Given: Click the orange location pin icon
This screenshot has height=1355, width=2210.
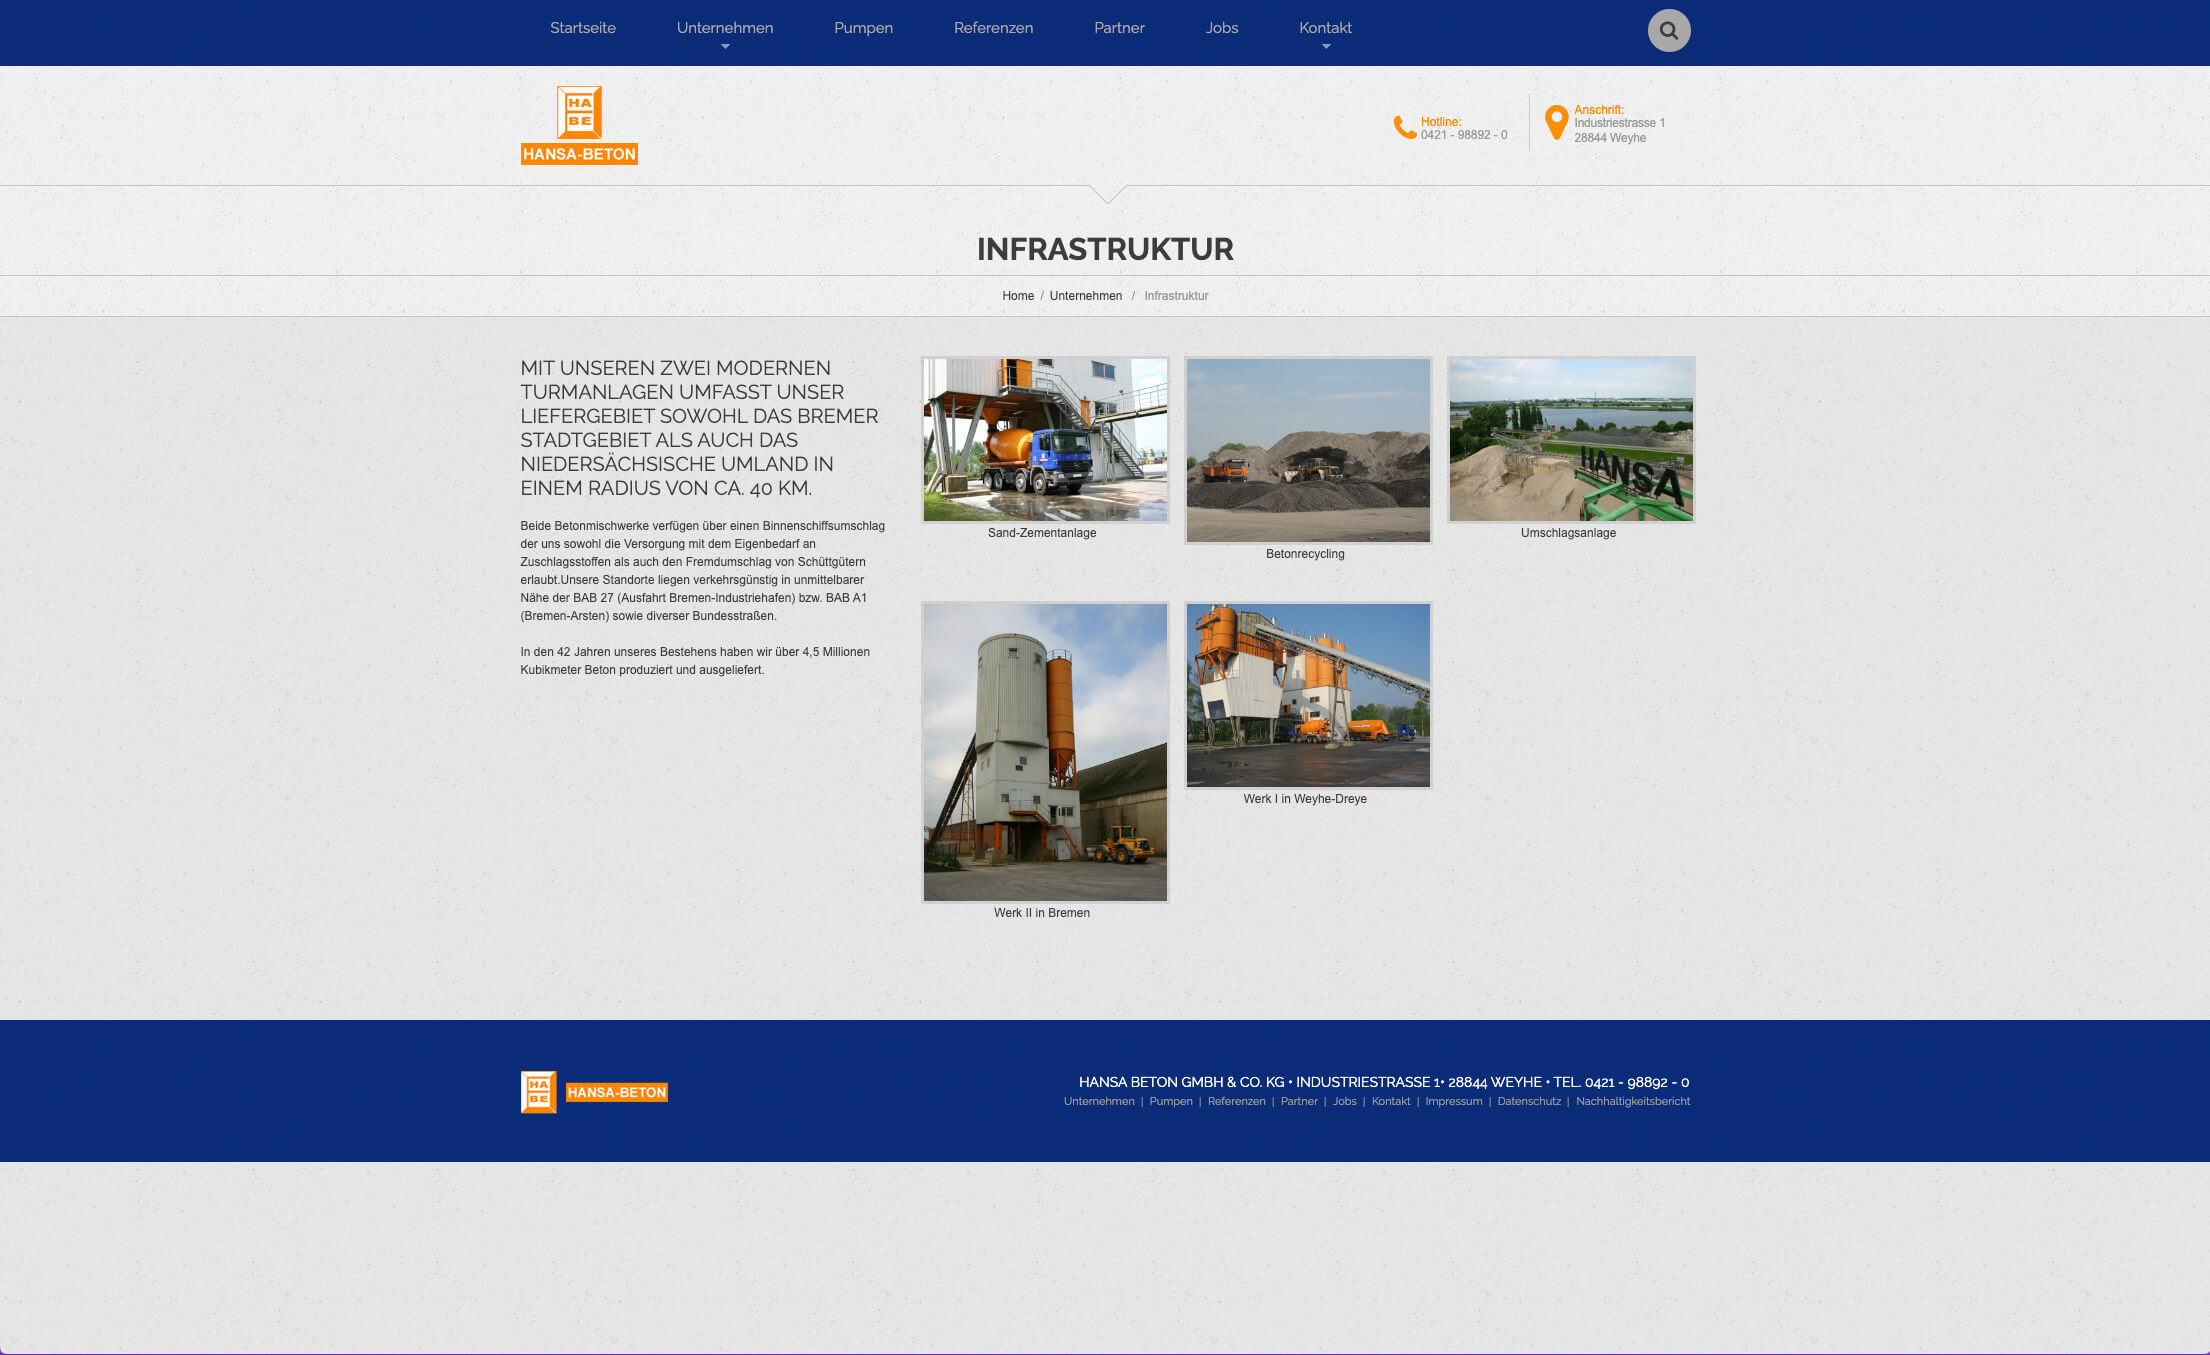Looking at the screenshot, I should (1556, 123).
